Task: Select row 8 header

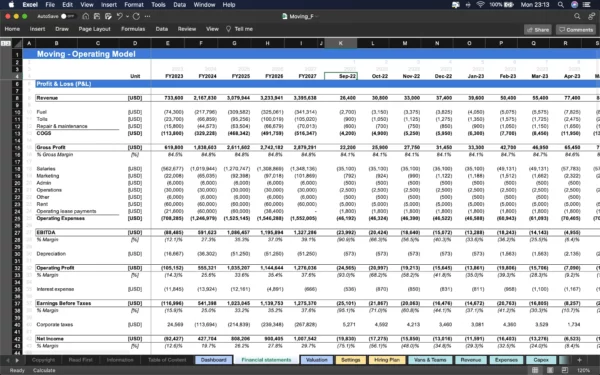Action: [17, 98]
